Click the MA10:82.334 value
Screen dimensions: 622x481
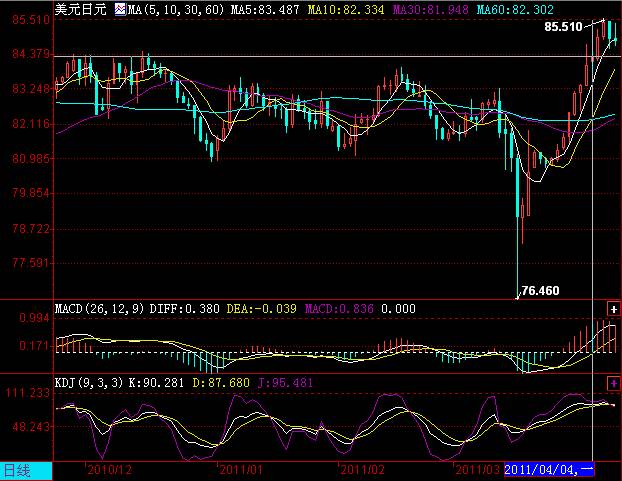pos(346,9)
